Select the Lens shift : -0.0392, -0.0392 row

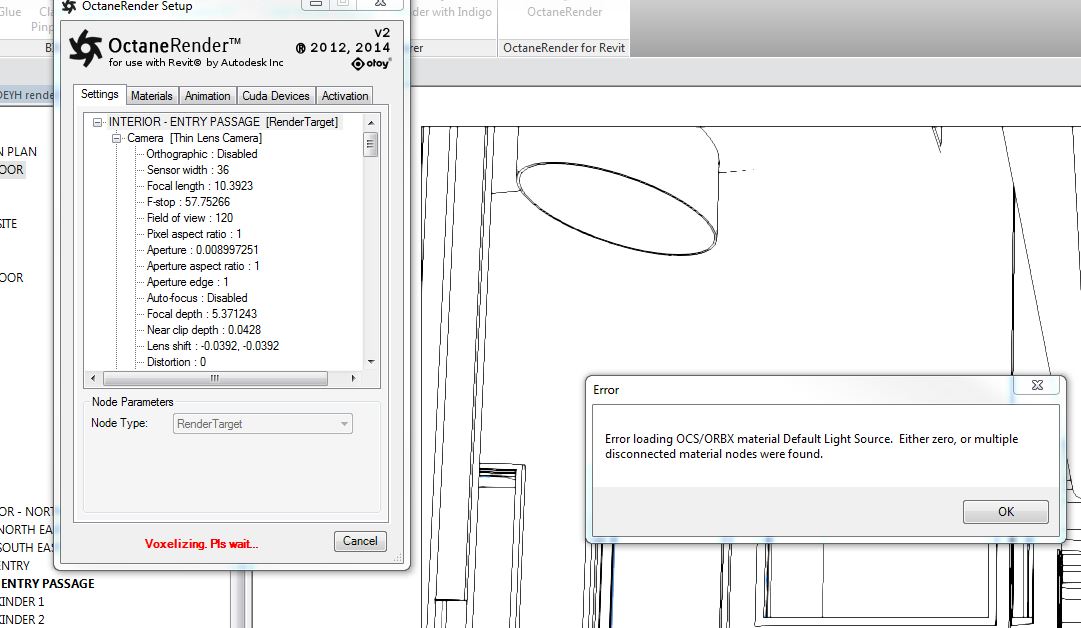[213, 346]
